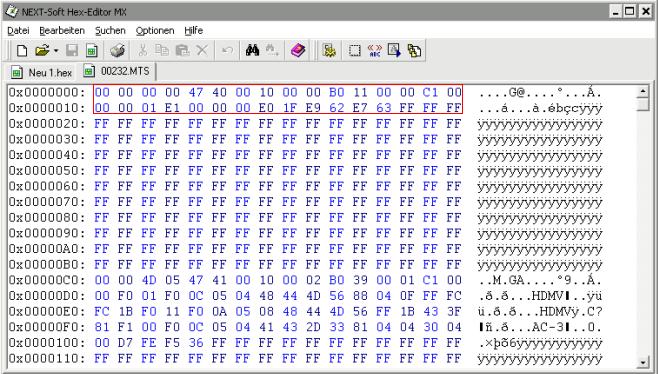Click the Paste icon
Image resolution: width=658 pixels, height=374 pixels.
[x=182, y=51]
